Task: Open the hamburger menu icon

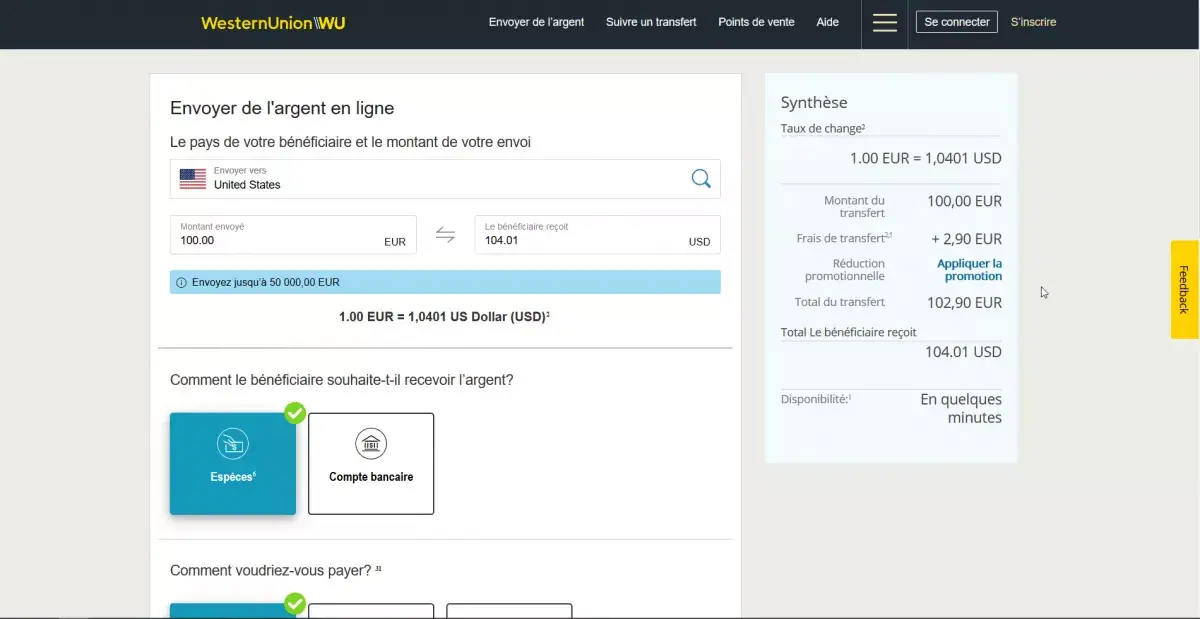Action: pos(885,22)
